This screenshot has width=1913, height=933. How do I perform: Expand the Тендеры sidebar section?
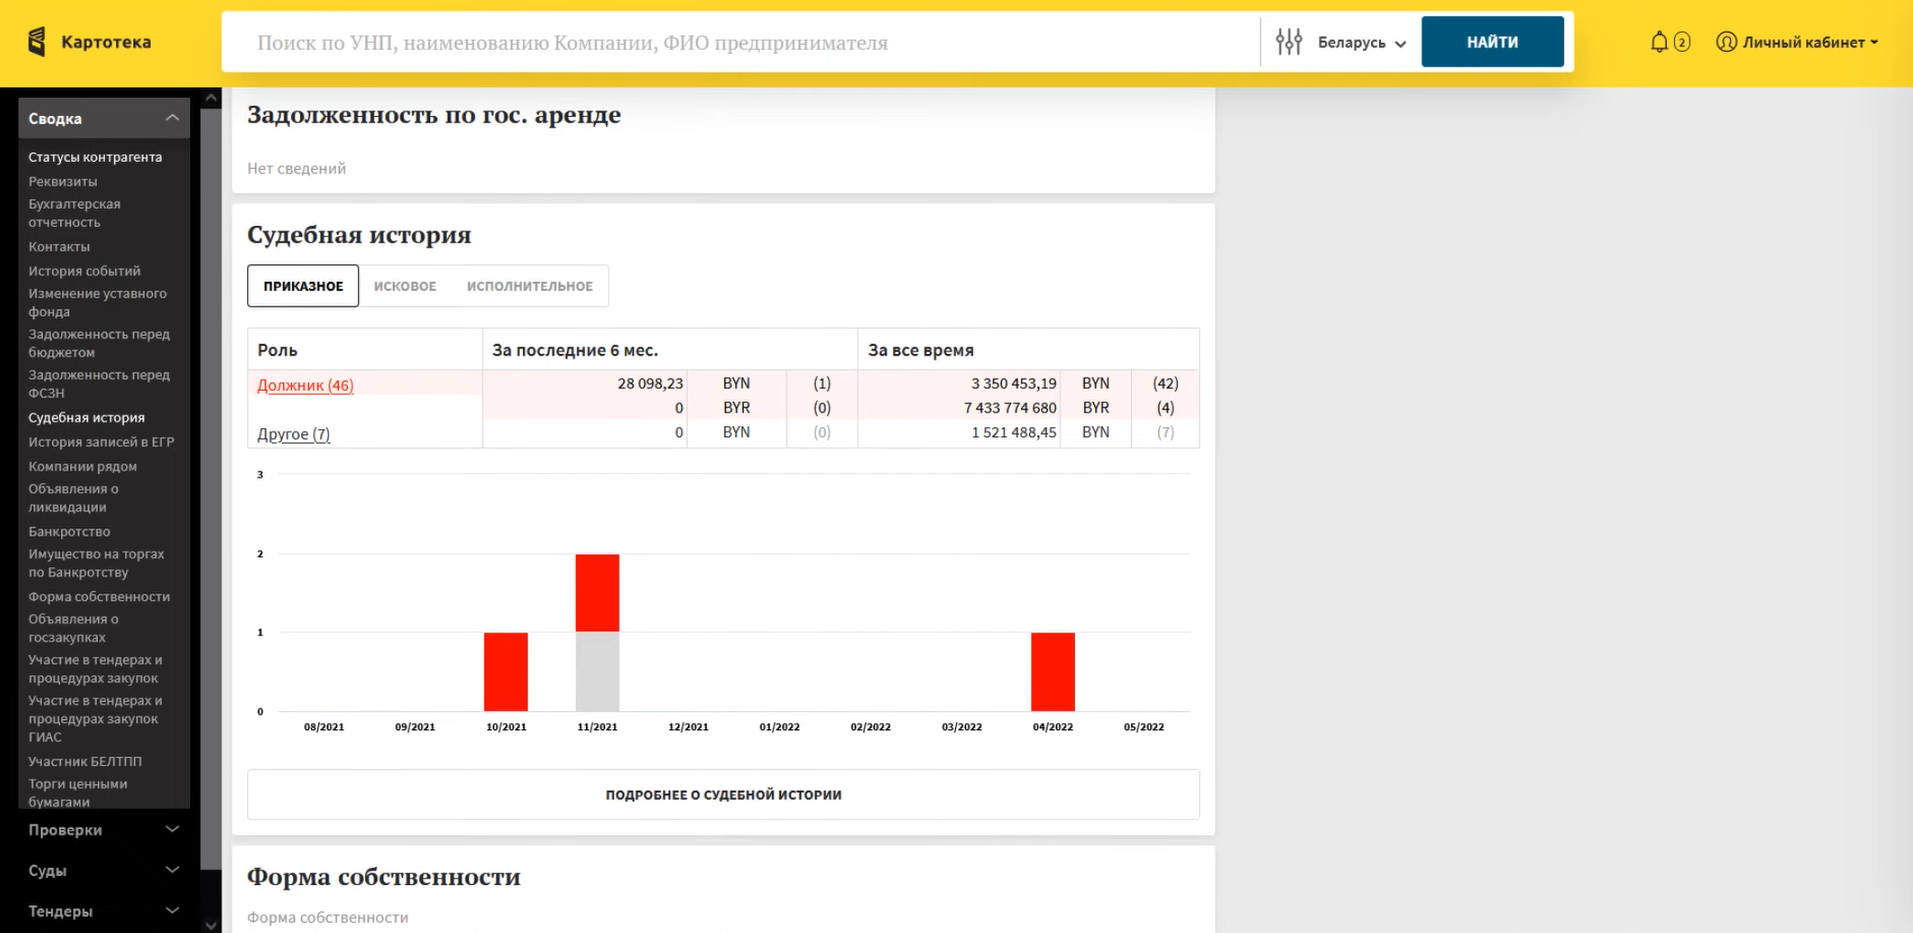coord(172,911)
